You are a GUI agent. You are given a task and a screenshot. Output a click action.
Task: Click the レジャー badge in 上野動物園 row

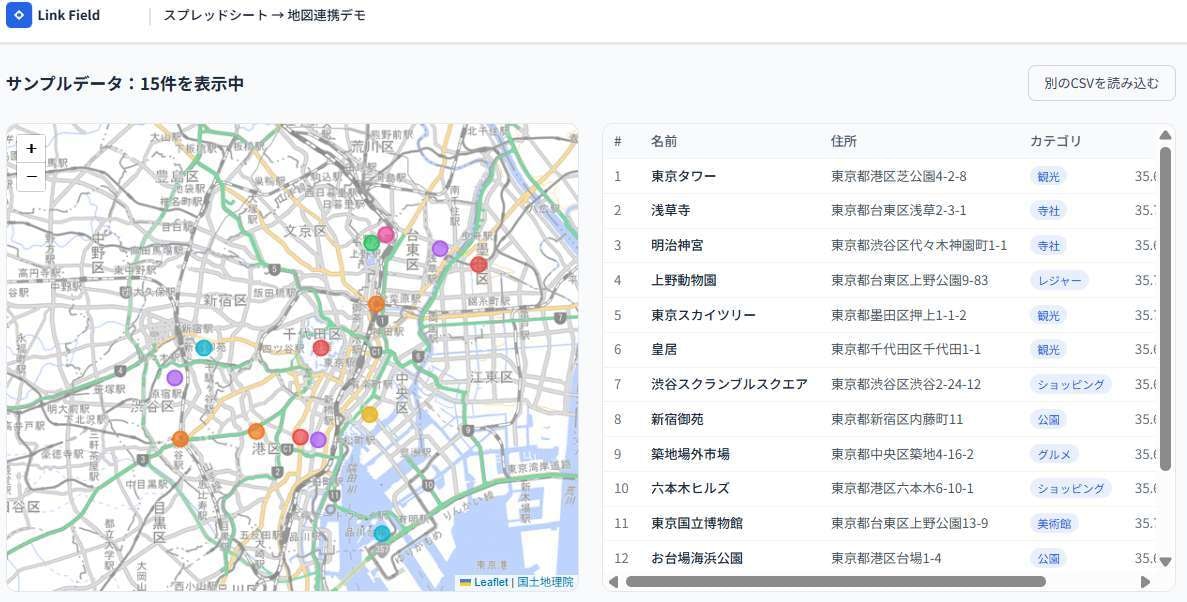[x=1059, y=280]
